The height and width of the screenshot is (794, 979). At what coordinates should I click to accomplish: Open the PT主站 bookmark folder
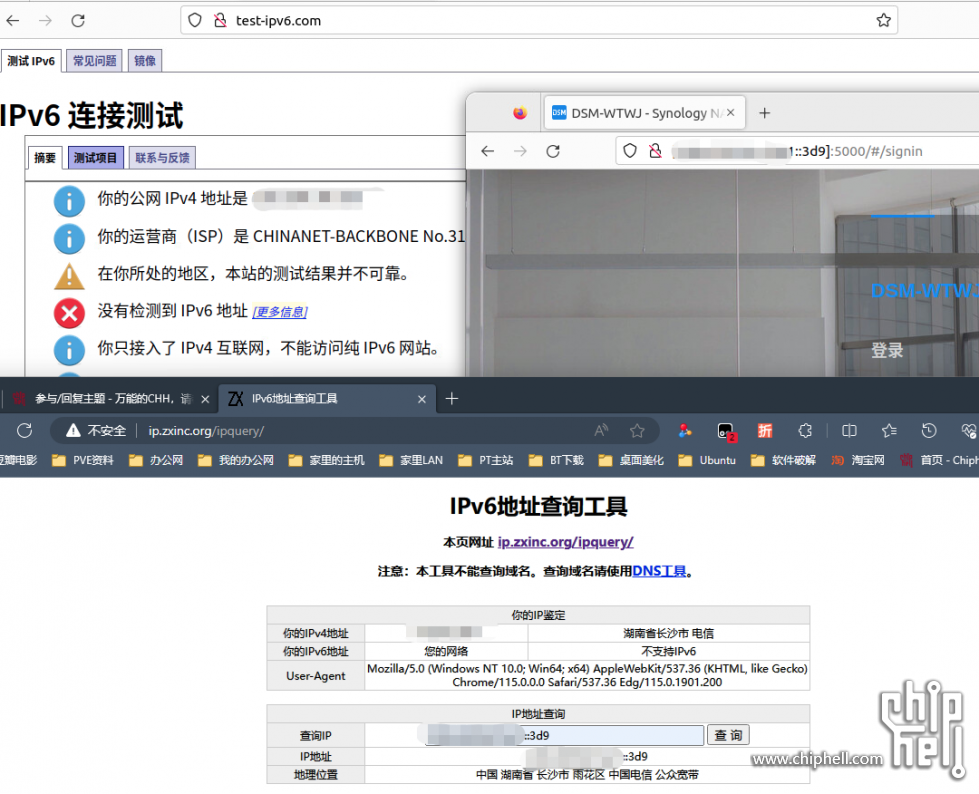click(x=486, y=461)
